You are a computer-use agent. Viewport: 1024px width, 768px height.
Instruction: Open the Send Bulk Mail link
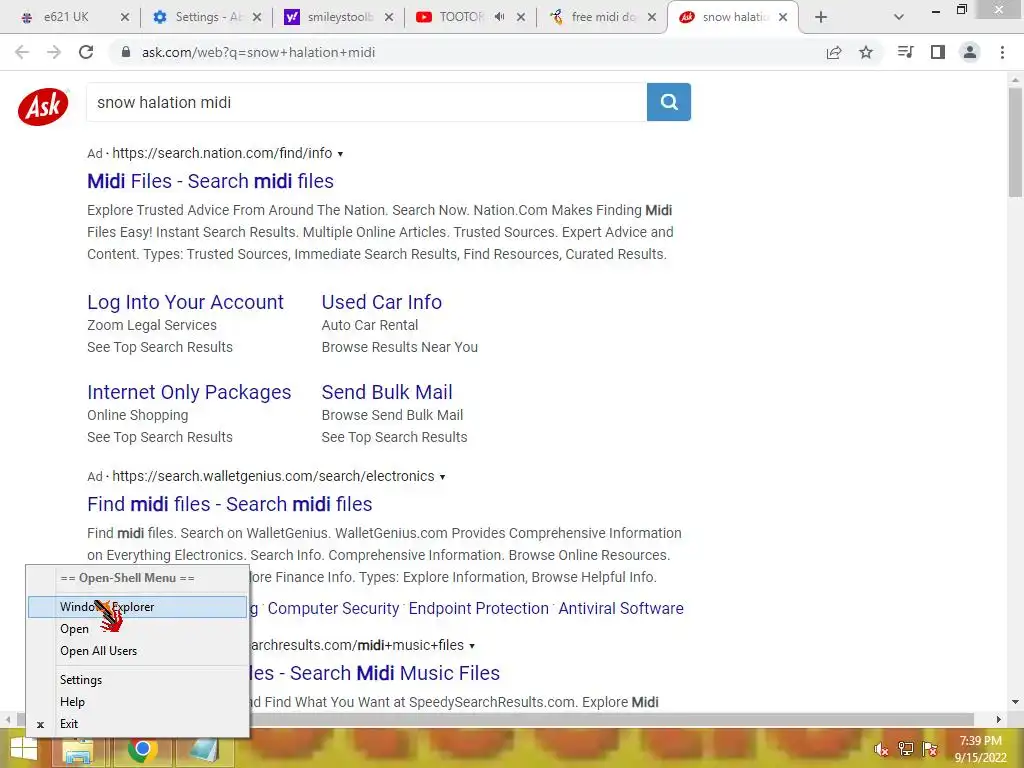click(x=387, y=392)
